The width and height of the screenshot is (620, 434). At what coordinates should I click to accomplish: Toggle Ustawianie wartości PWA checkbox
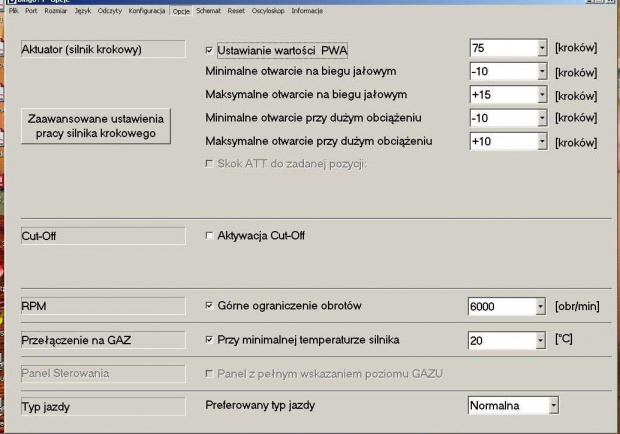209,49
